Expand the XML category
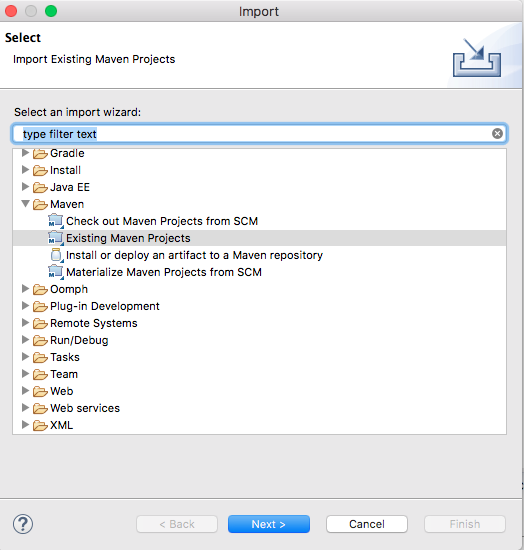The image size is (524, 550). point(25,424)
